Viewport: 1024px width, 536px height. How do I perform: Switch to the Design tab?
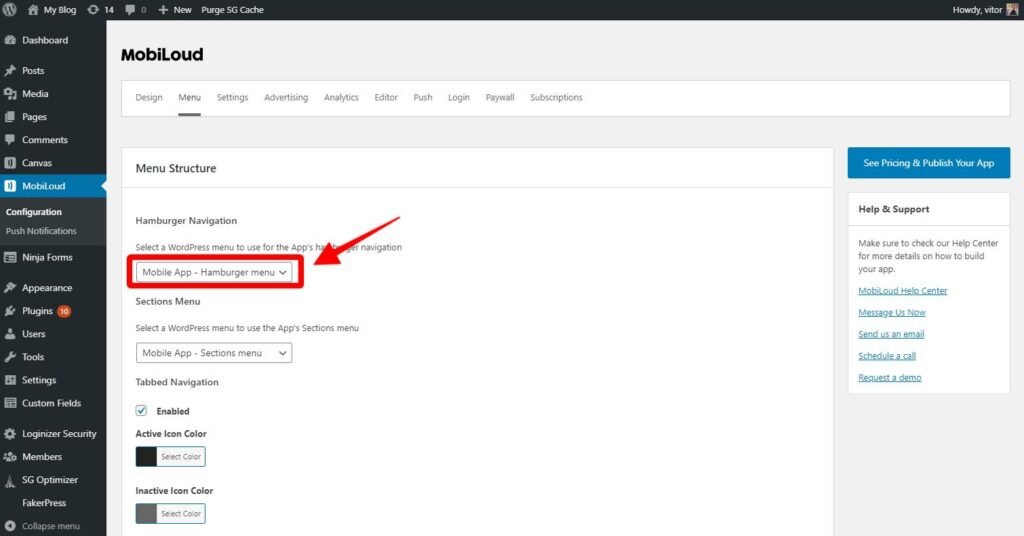[x=149, y=97]
